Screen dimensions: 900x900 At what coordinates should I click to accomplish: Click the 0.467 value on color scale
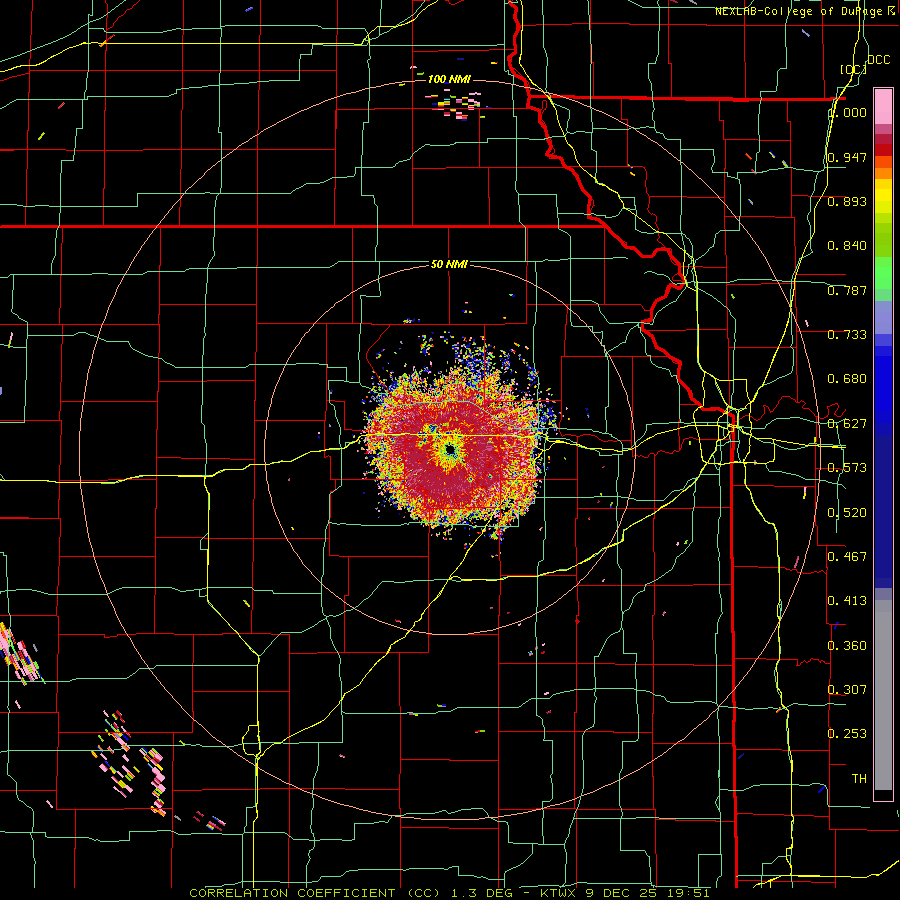[847, 556]
